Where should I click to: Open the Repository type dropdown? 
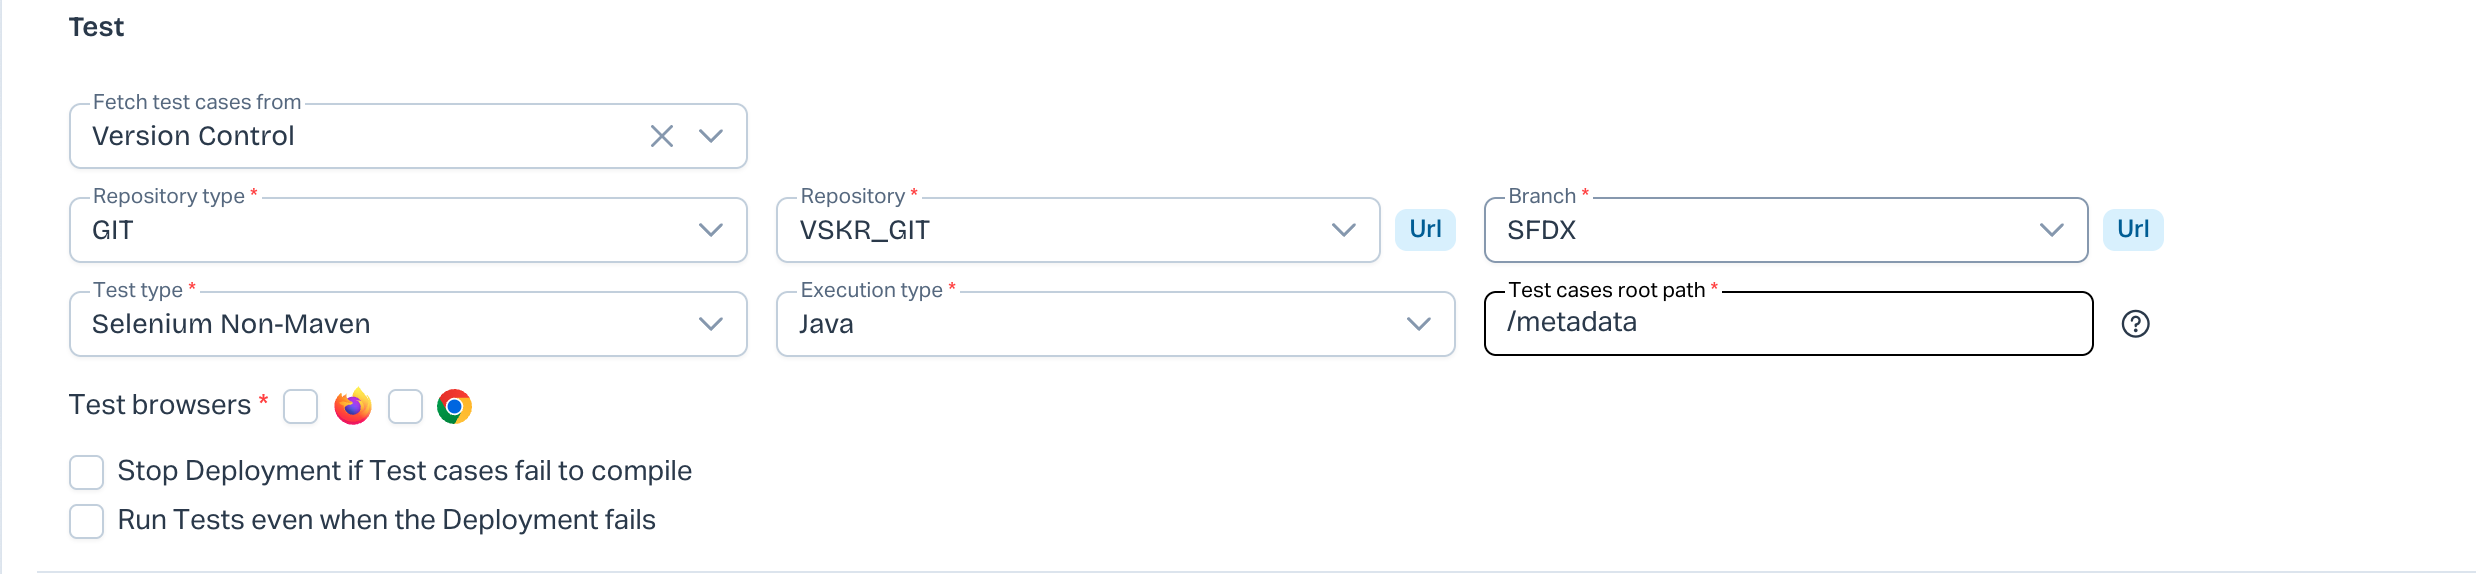click(711, 230)
